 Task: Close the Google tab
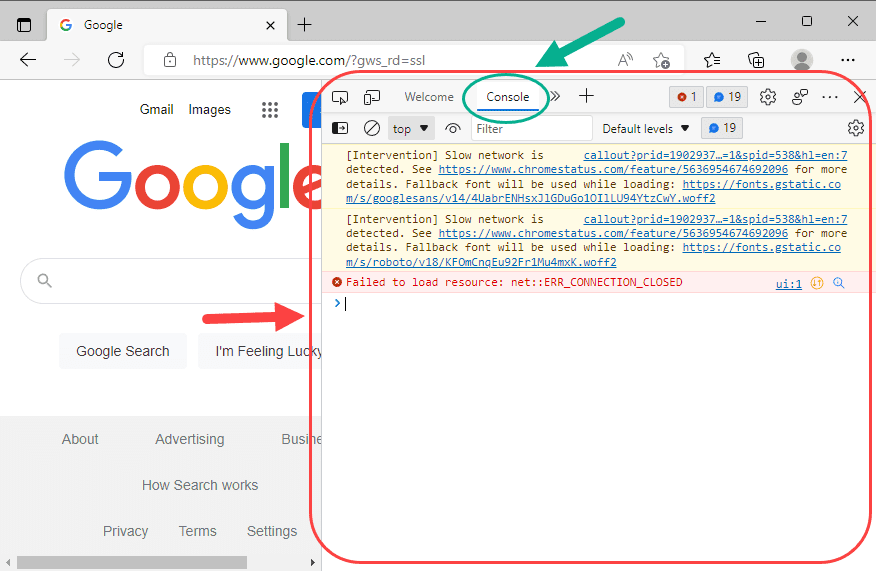pyautogui.click(x=270, y=25)
